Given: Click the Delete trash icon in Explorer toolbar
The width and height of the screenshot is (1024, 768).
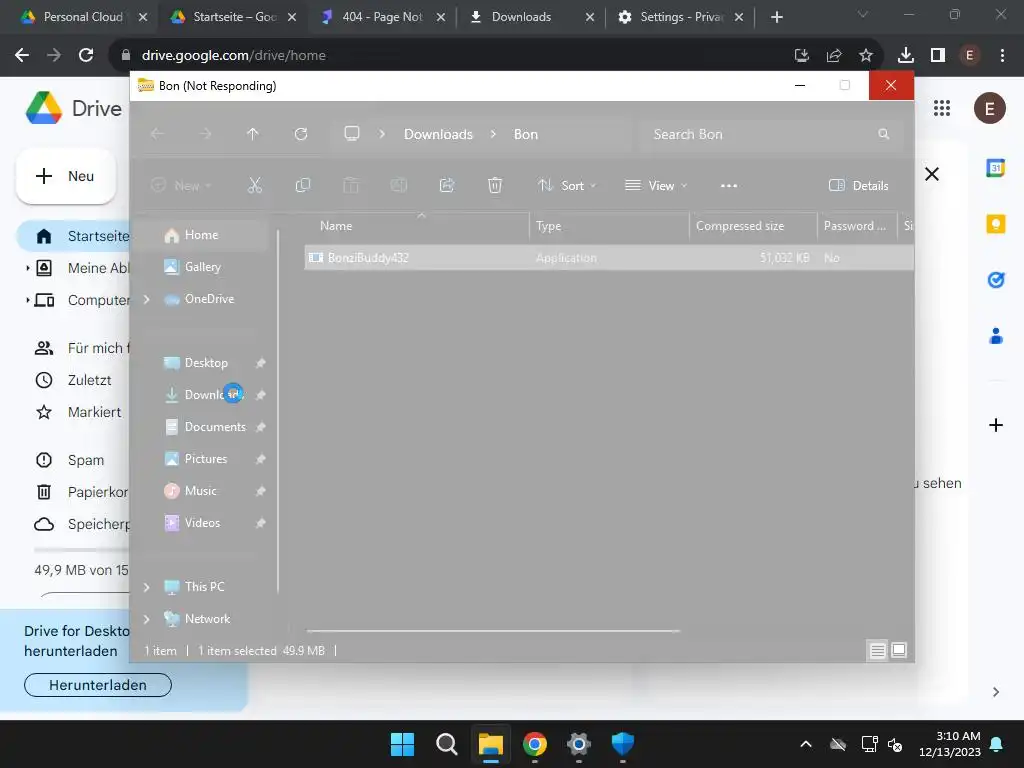Looking at the screenshot, I should [x=495, y=185].
